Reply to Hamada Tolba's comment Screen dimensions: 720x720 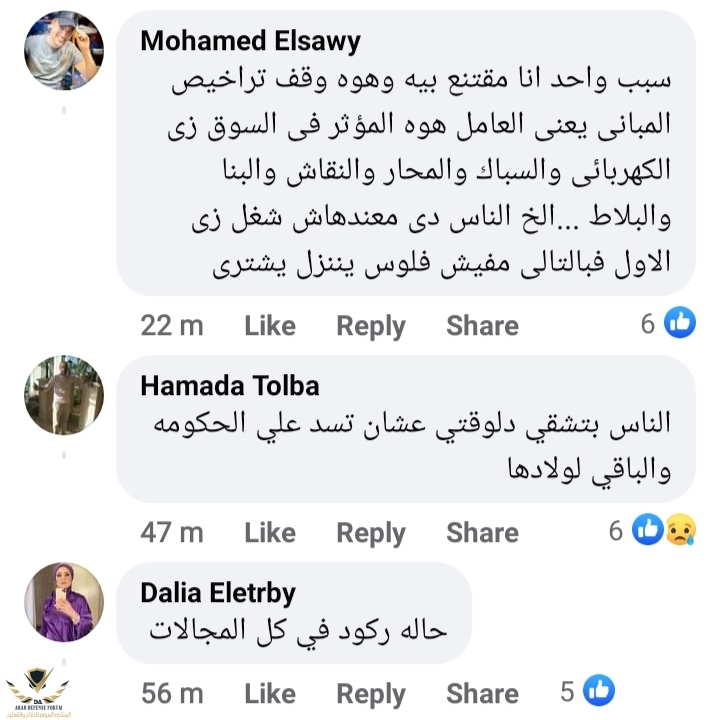pos(371,533)
